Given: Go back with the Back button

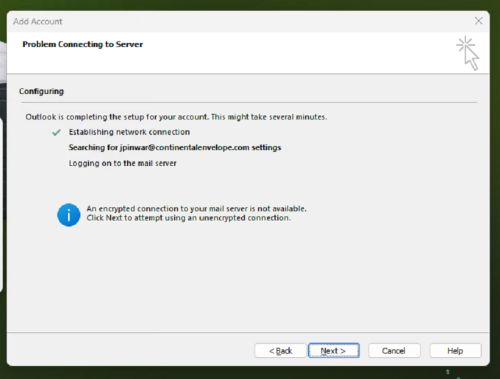Looking at the screenshot, I should tap(280, 351).
